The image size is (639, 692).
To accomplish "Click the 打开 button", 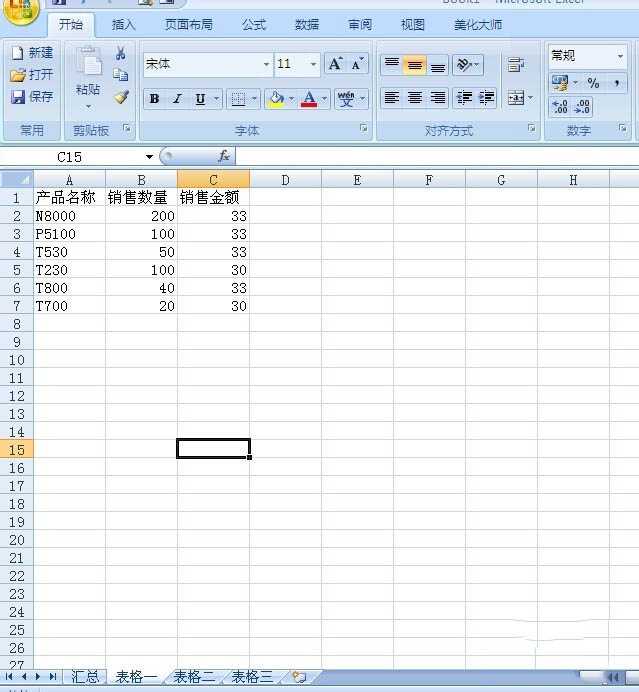I will tap(32, 75).
